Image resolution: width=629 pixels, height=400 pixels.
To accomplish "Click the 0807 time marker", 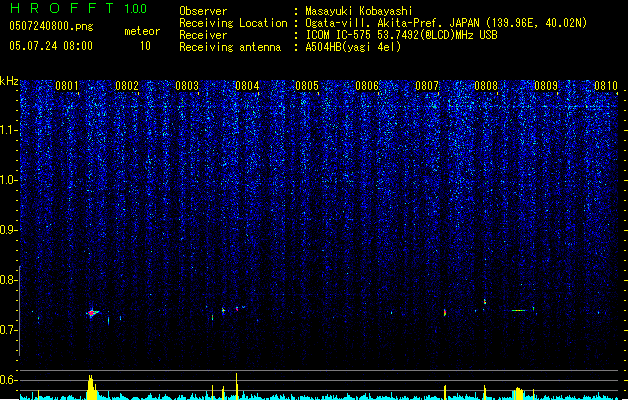I will tap(427, 86).
